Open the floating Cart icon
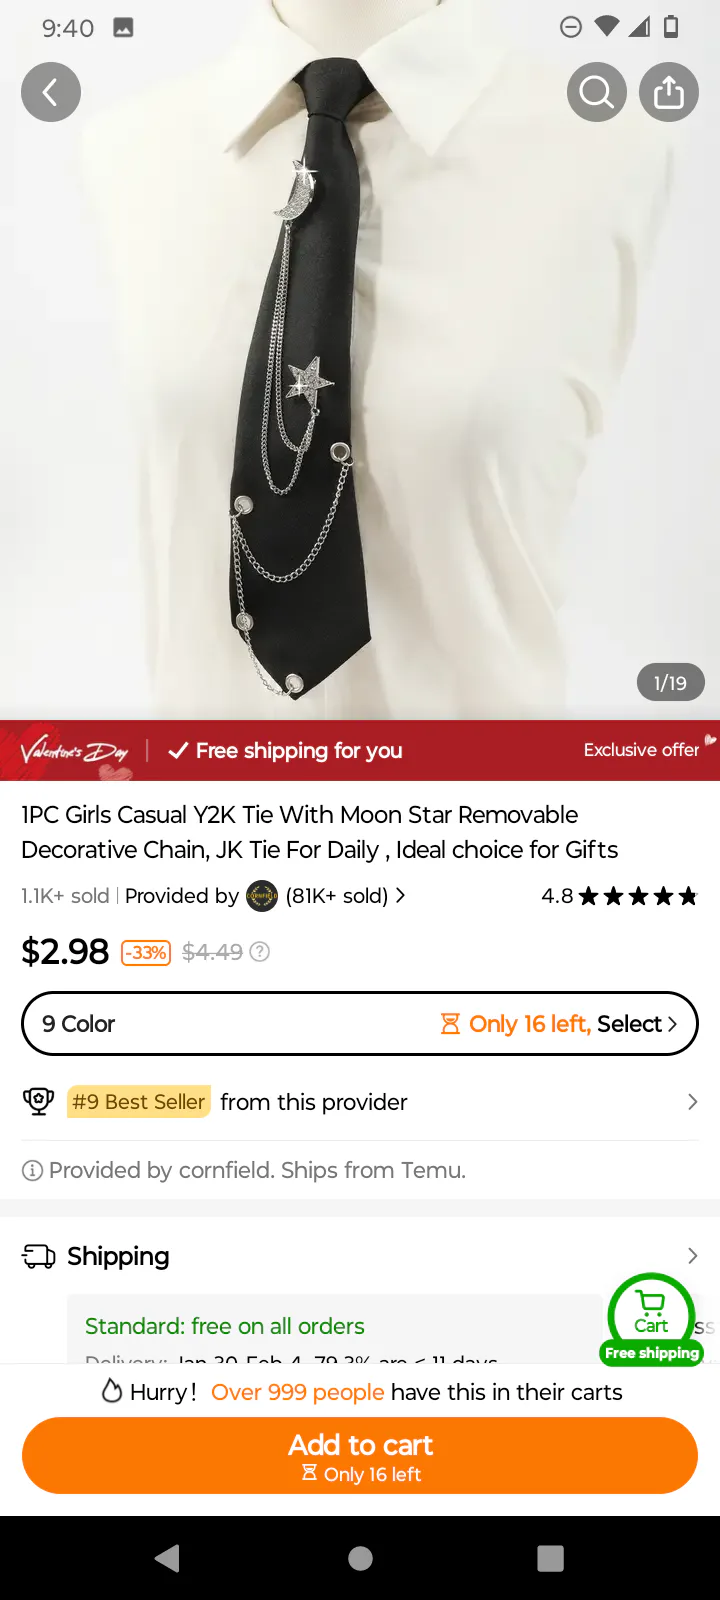The height and width of the screenshot is (1600, 720). click(651, 1315)
